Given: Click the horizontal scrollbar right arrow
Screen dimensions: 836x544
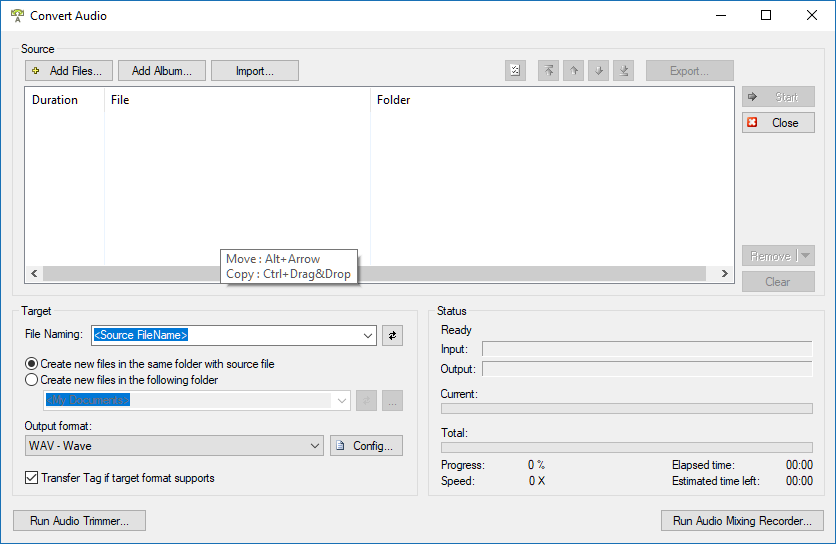Looking at the screenshot, I should (x=726, y=274).
